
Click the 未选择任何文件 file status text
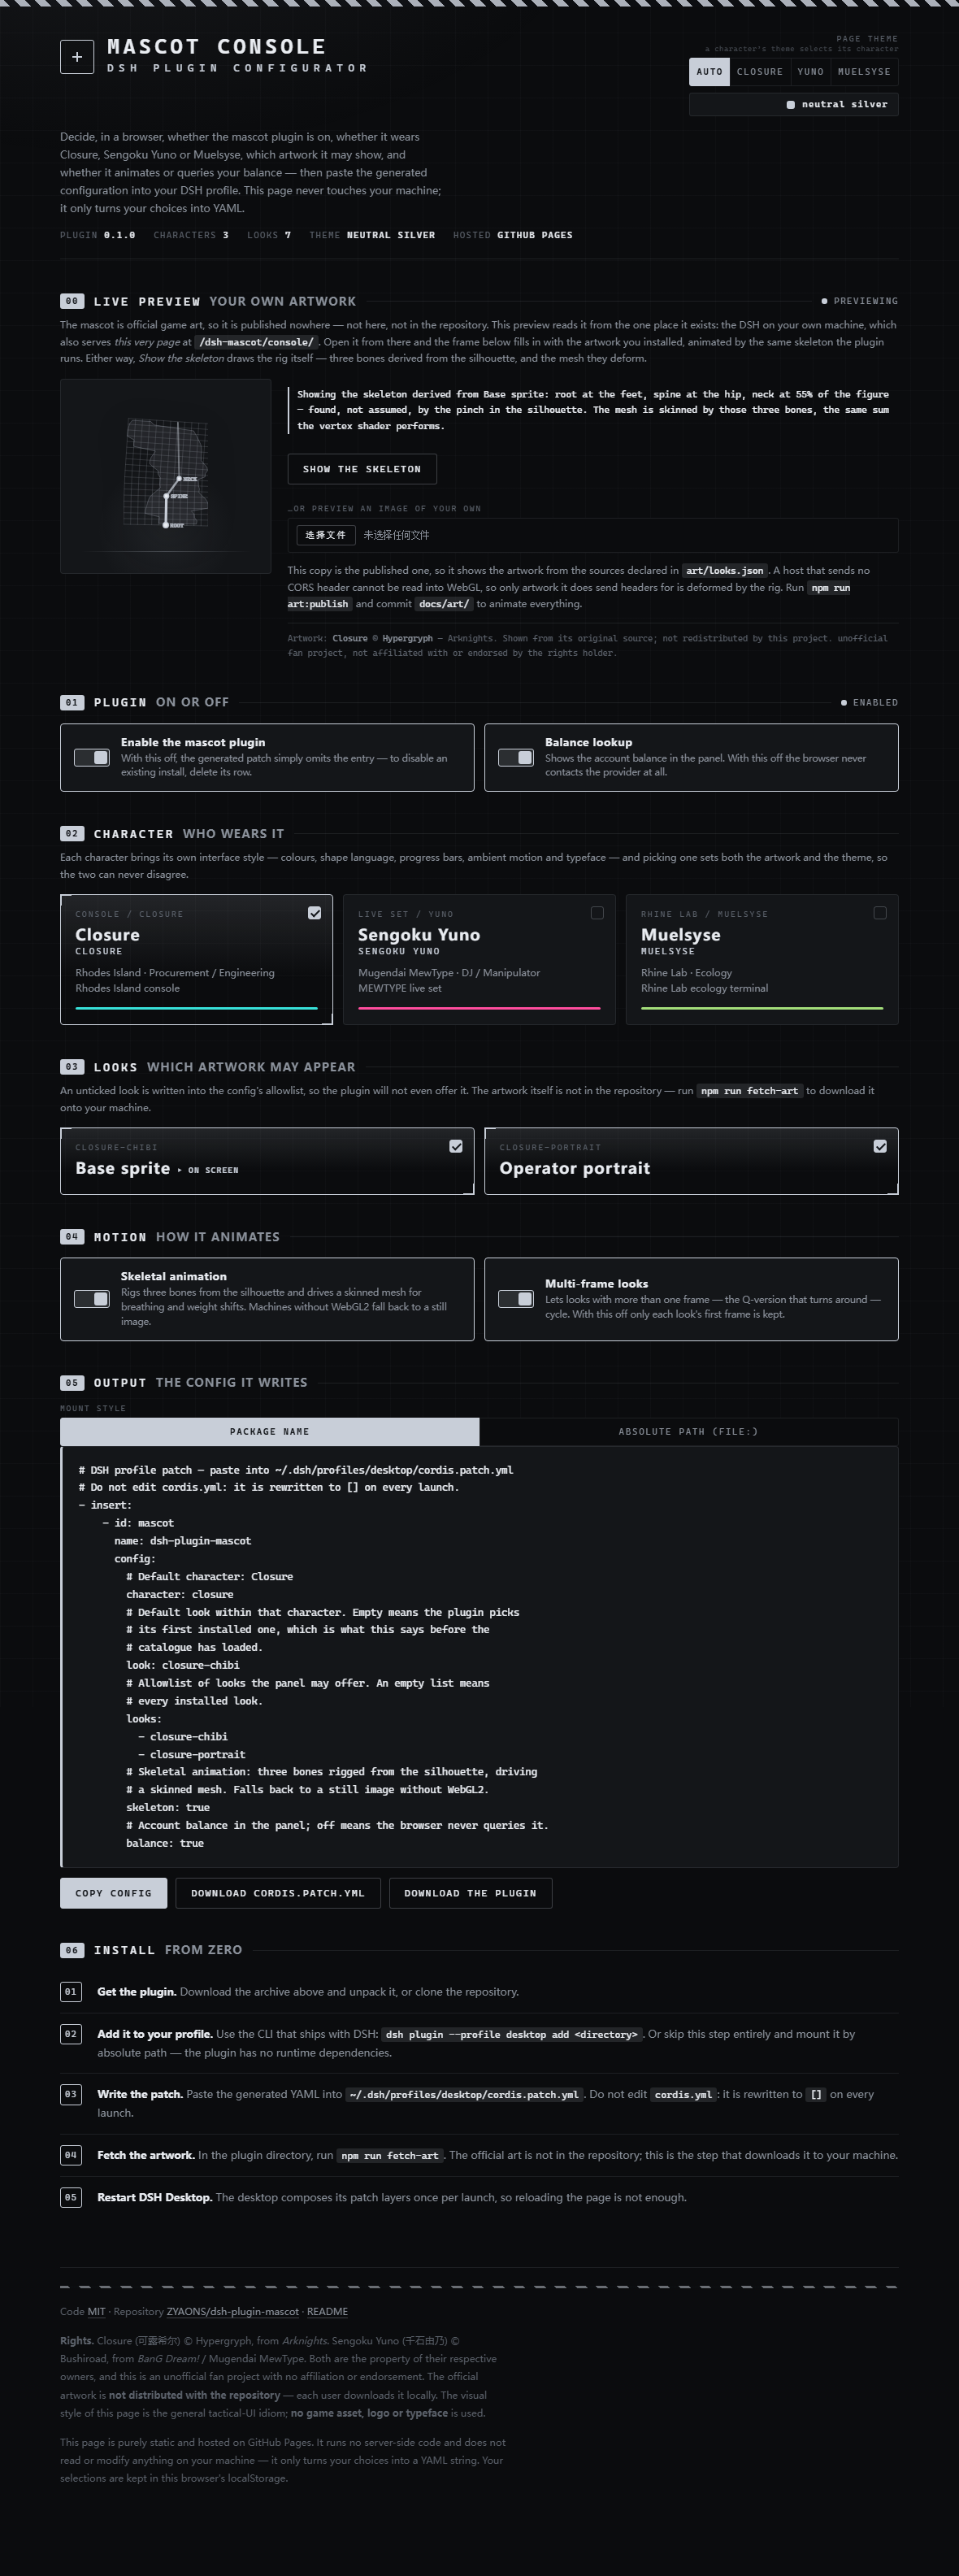click(396, 535)
